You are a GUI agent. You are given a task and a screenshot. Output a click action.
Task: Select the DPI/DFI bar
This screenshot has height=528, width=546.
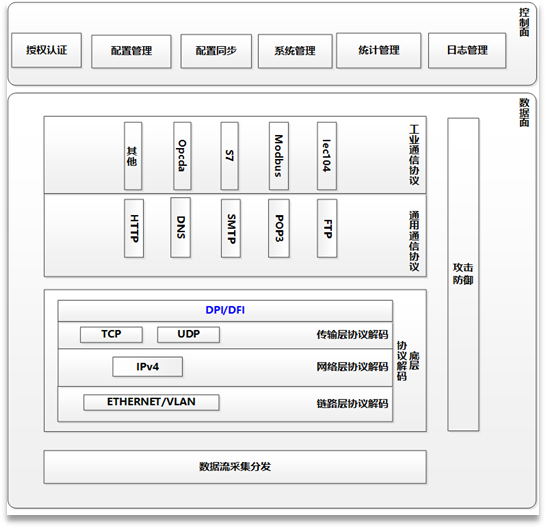225,310
